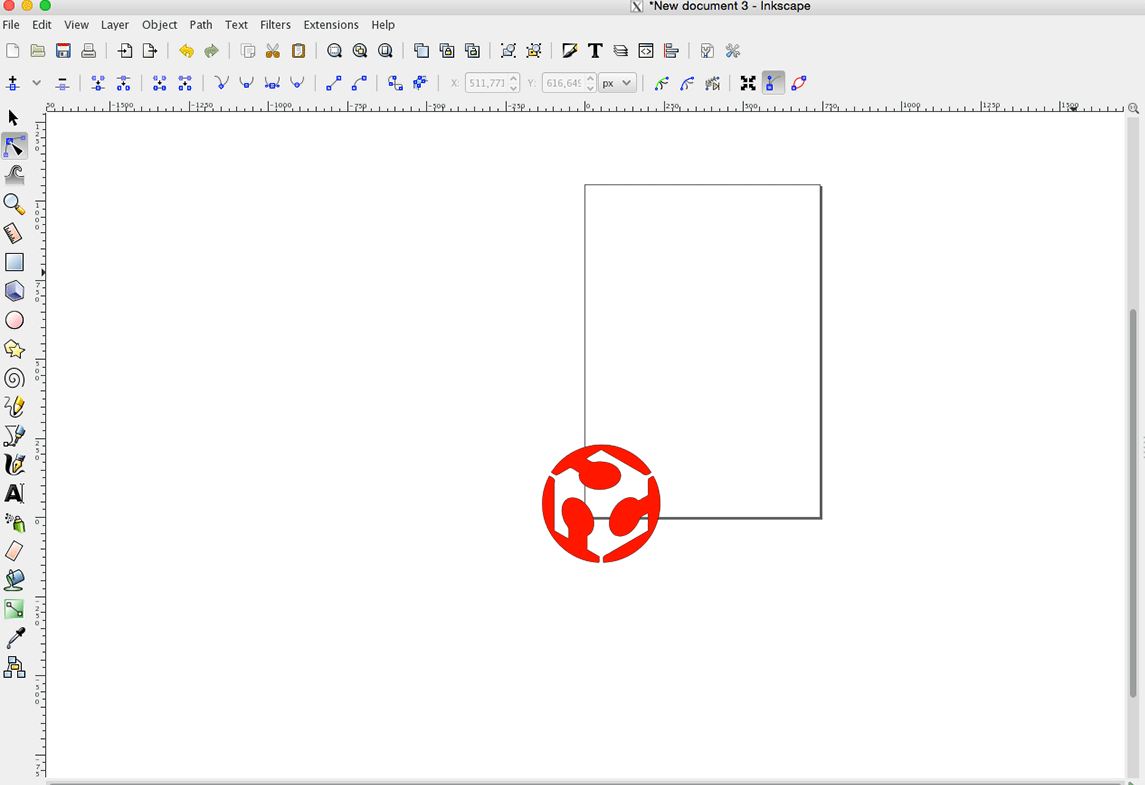Convert stroke to path icon
This screenshot has width=1145, height=785.
point(421,83)
